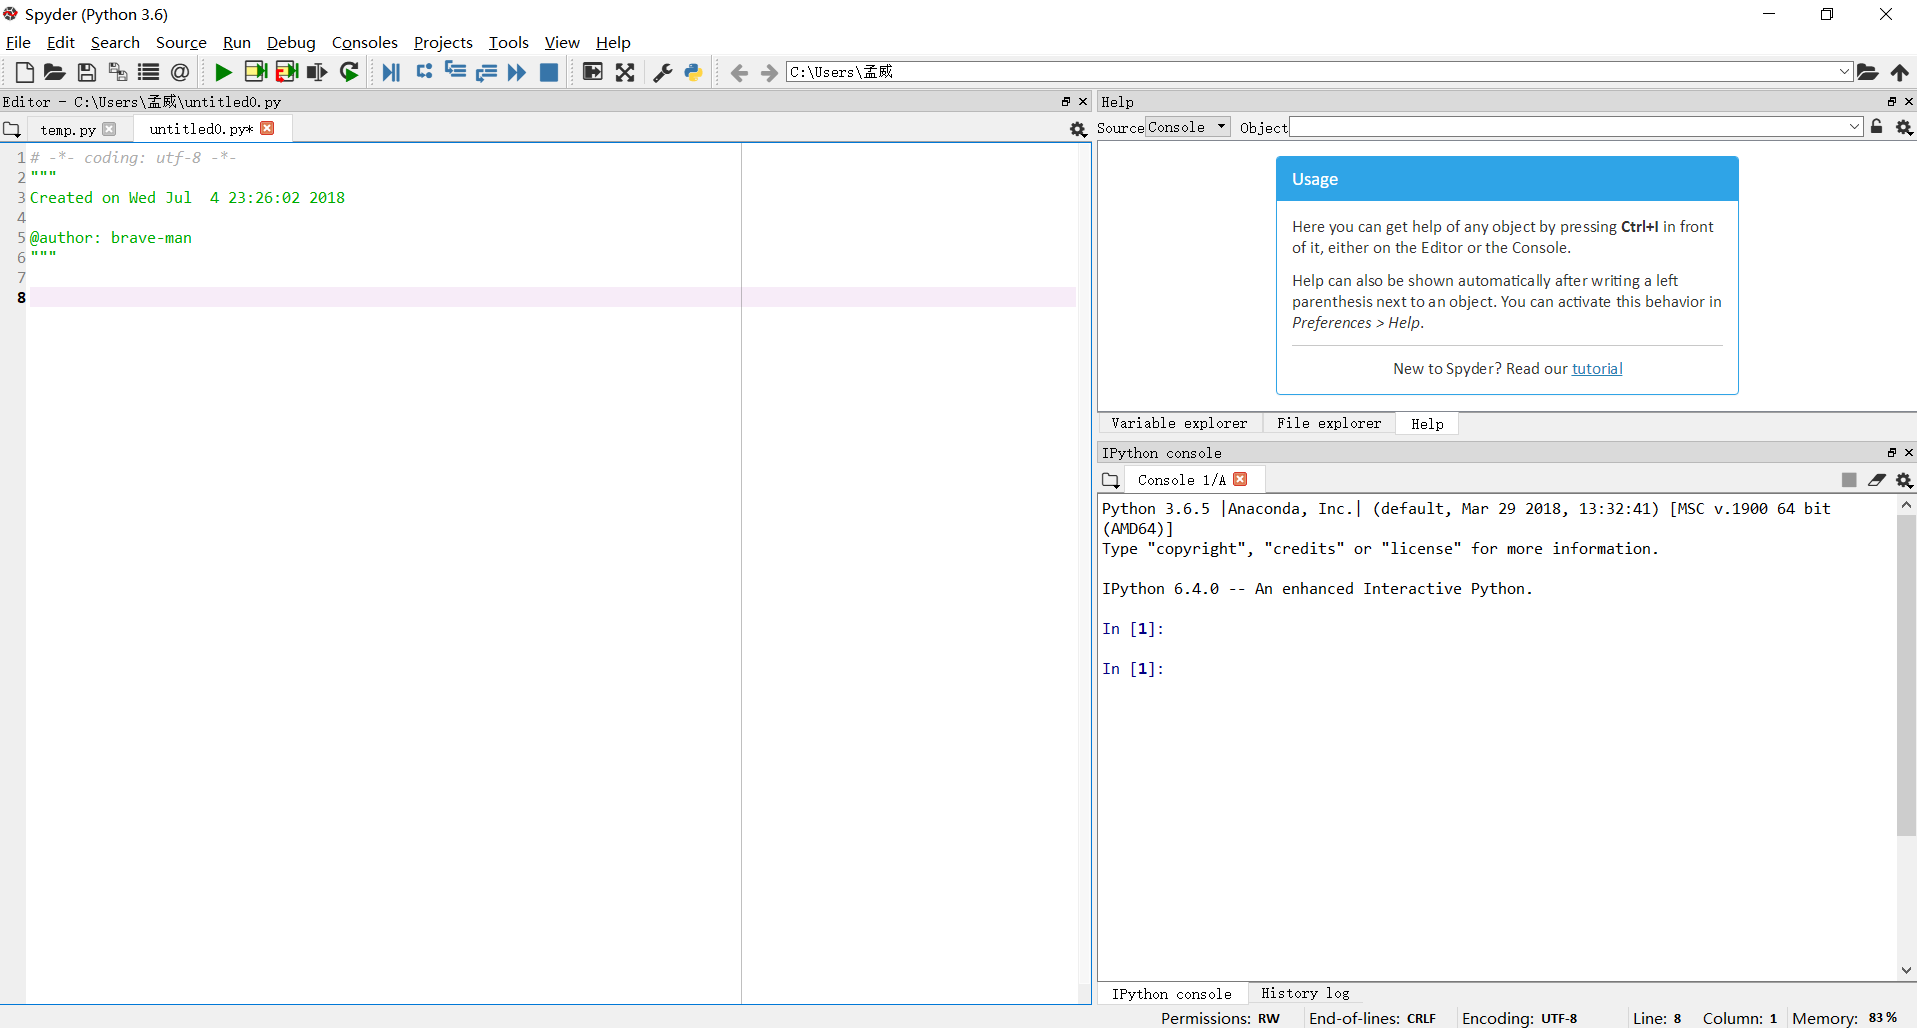Image resolution: width=1917 pixels, height=1028 pixels.
Task: Open the Consoles menu
Action: point(365,42)
